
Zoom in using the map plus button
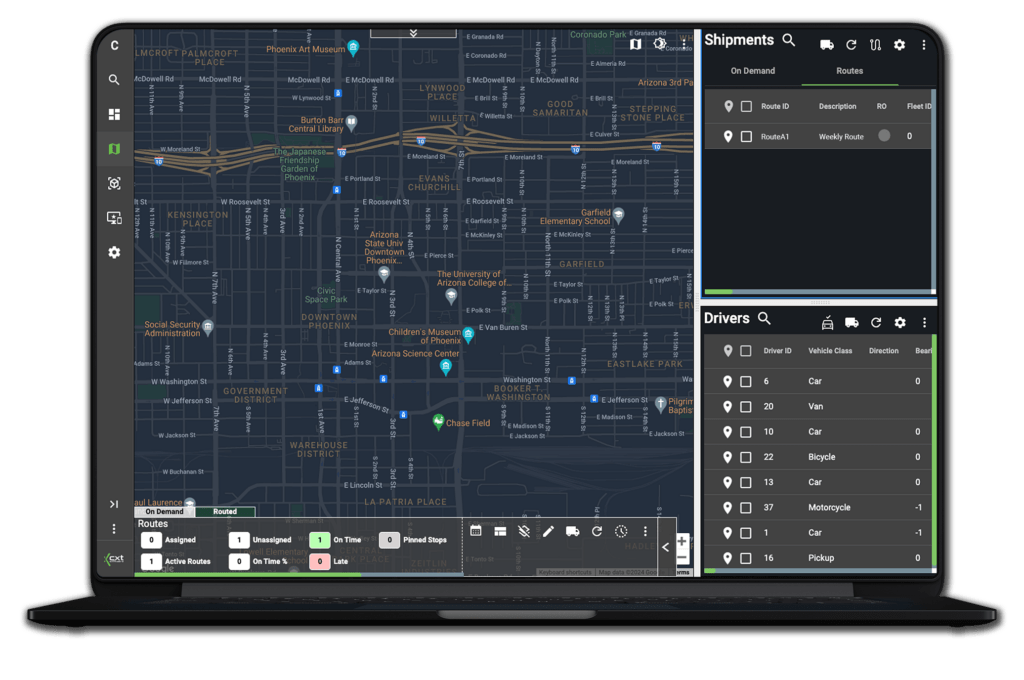coord(682,541)
